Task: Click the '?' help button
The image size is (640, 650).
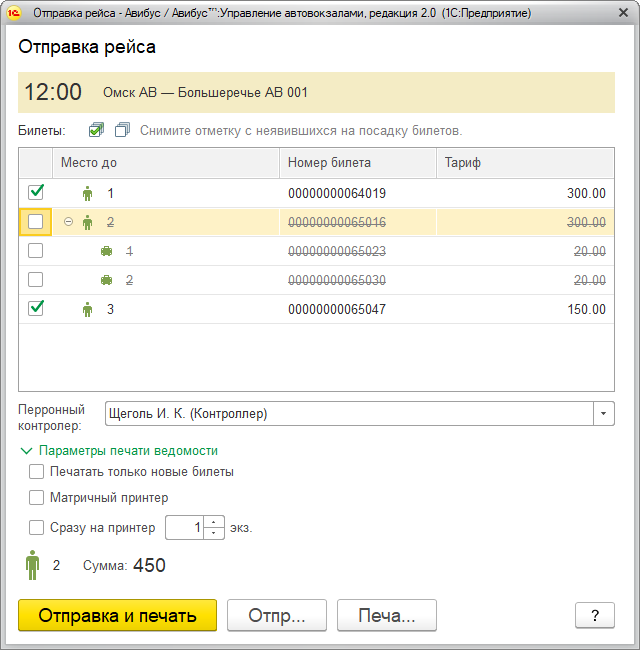Action: (x=595, y=615)
